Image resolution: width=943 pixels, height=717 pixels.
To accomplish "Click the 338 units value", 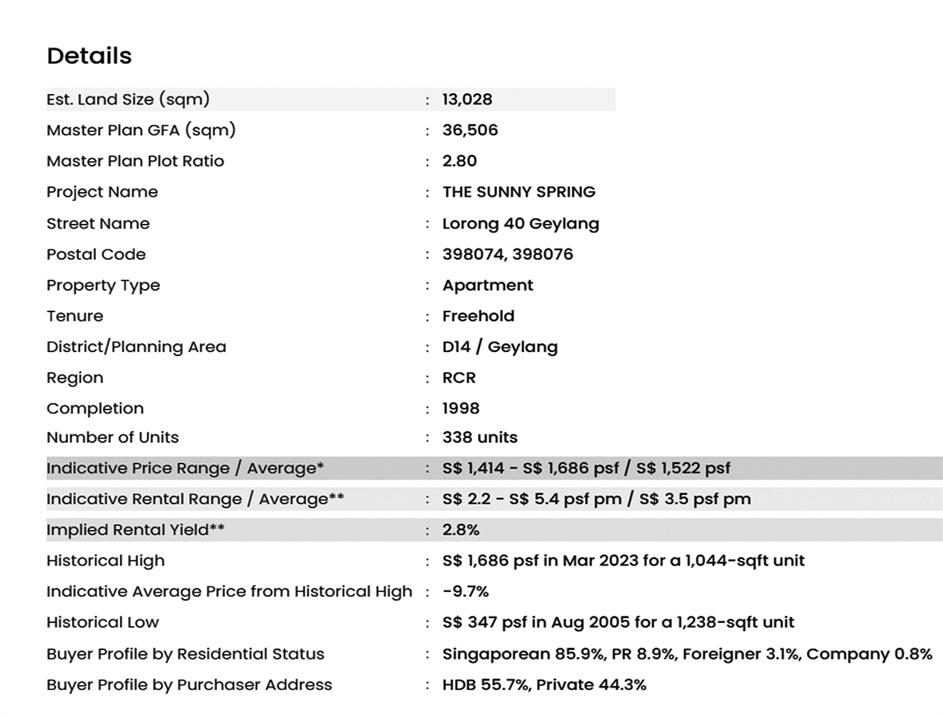I will 479,437.
